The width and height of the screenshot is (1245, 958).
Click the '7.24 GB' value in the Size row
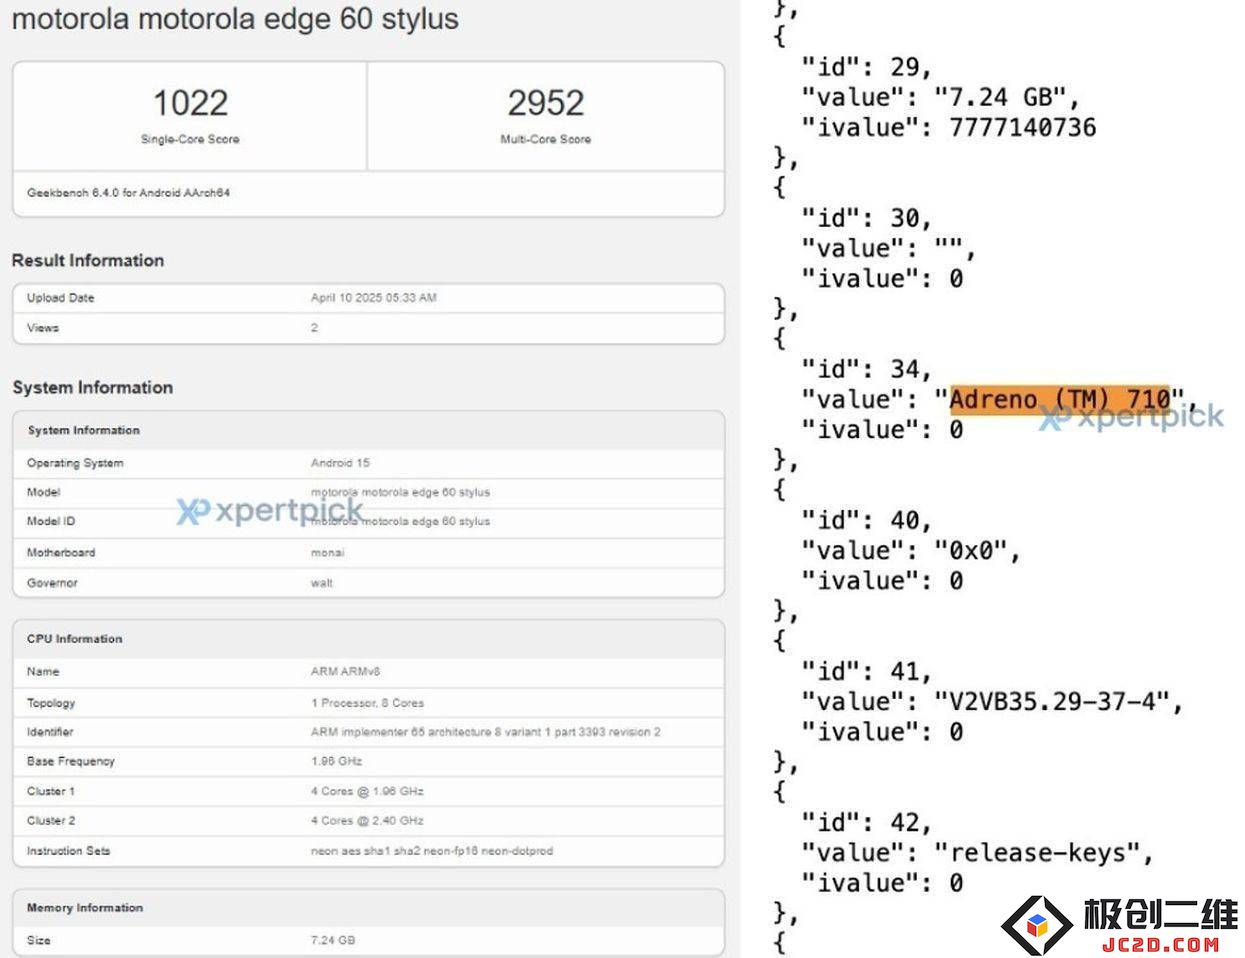333,940
